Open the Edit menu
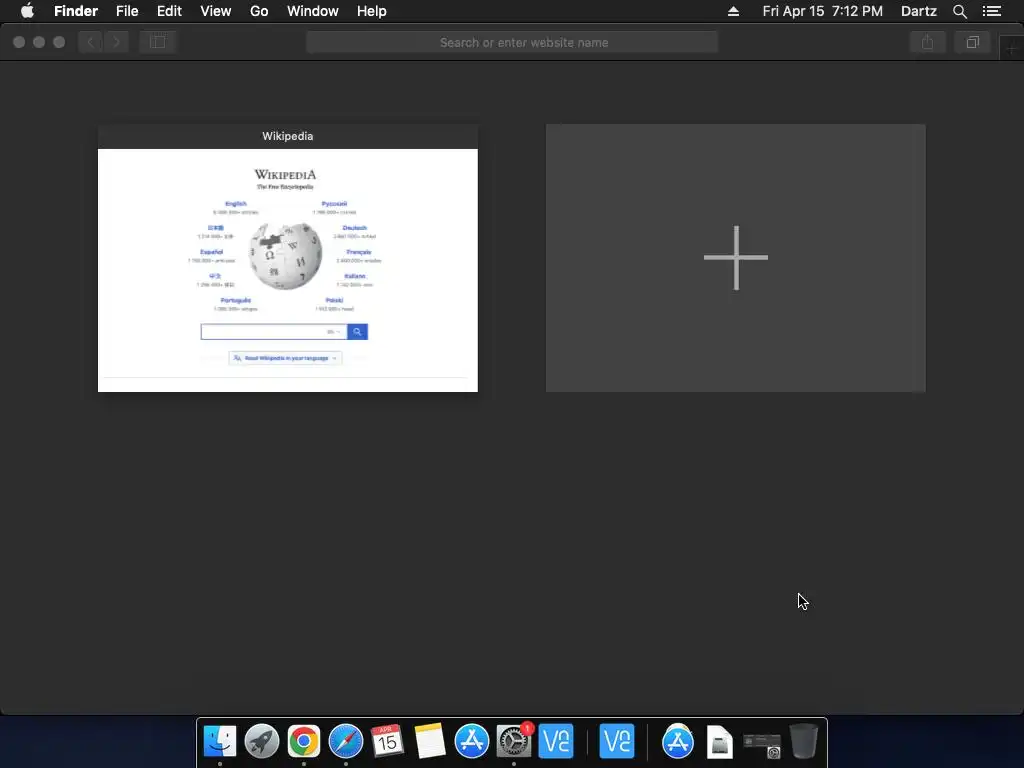 point(169,11)
